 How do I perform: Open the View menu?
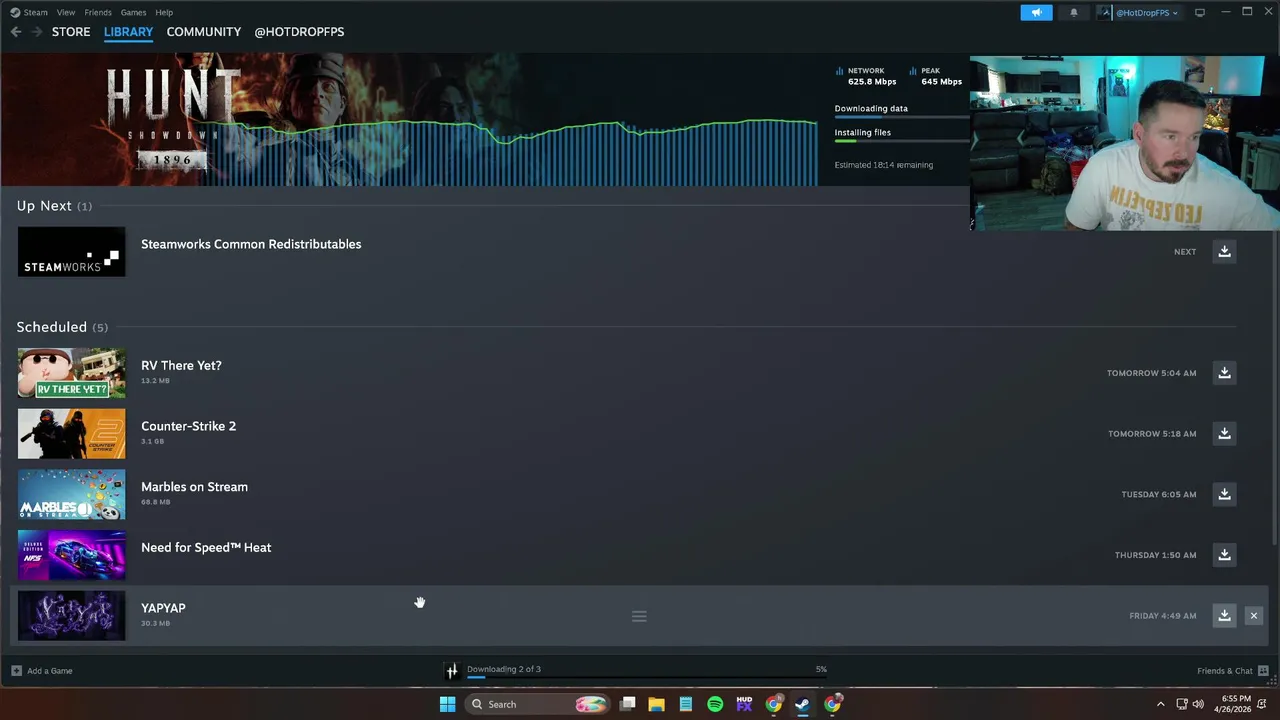pos(66,12)
